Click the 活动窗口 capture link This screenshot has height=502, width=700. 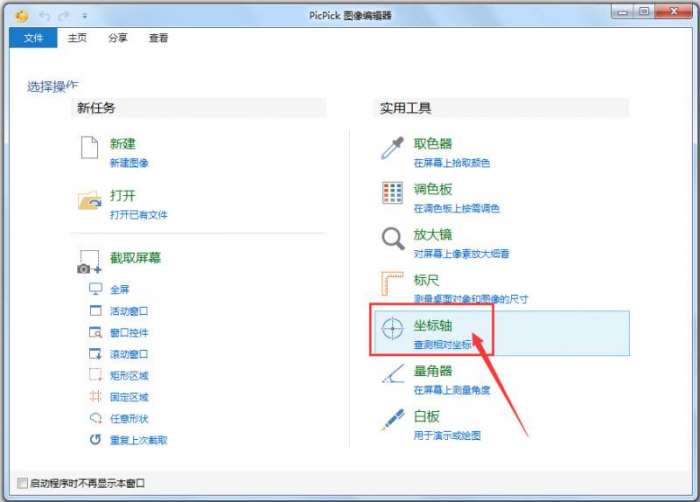pos(129,311)
